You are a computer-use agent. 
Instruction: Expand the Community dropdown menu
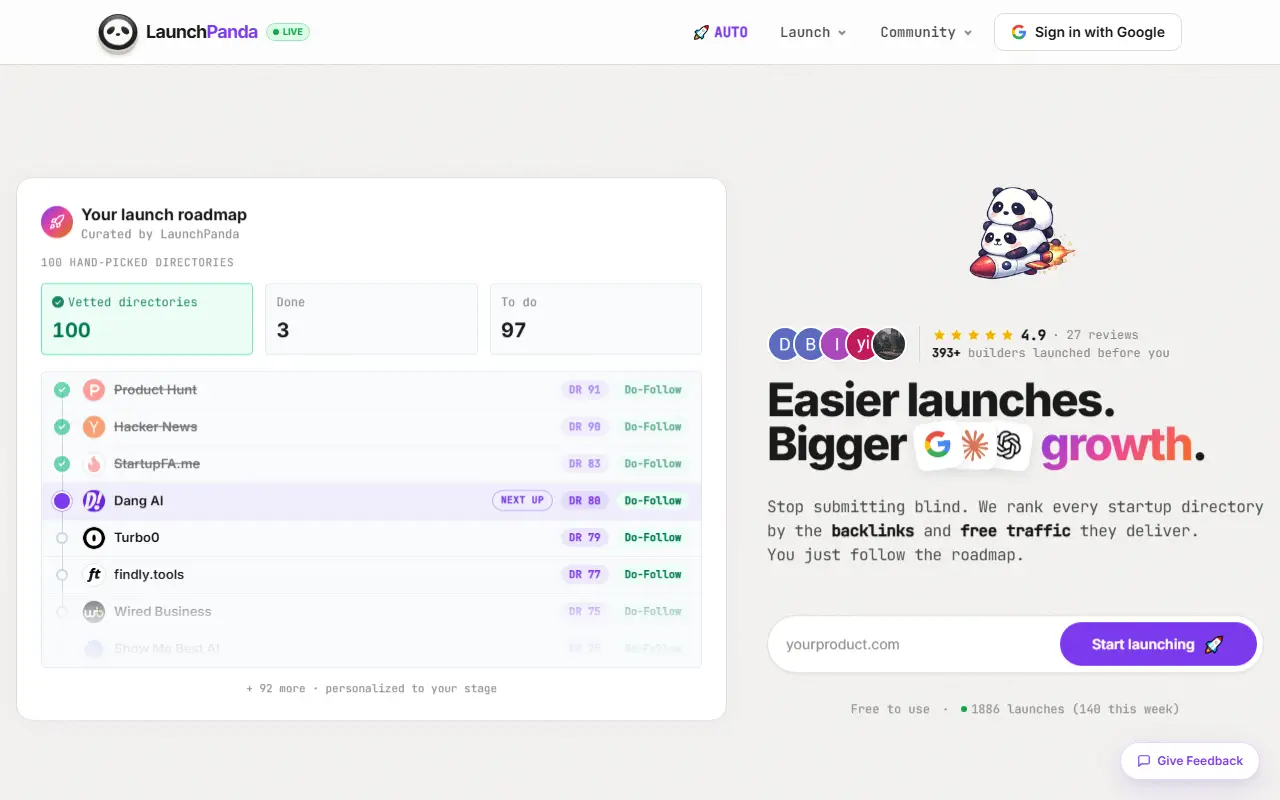click(x=926, y=33)
